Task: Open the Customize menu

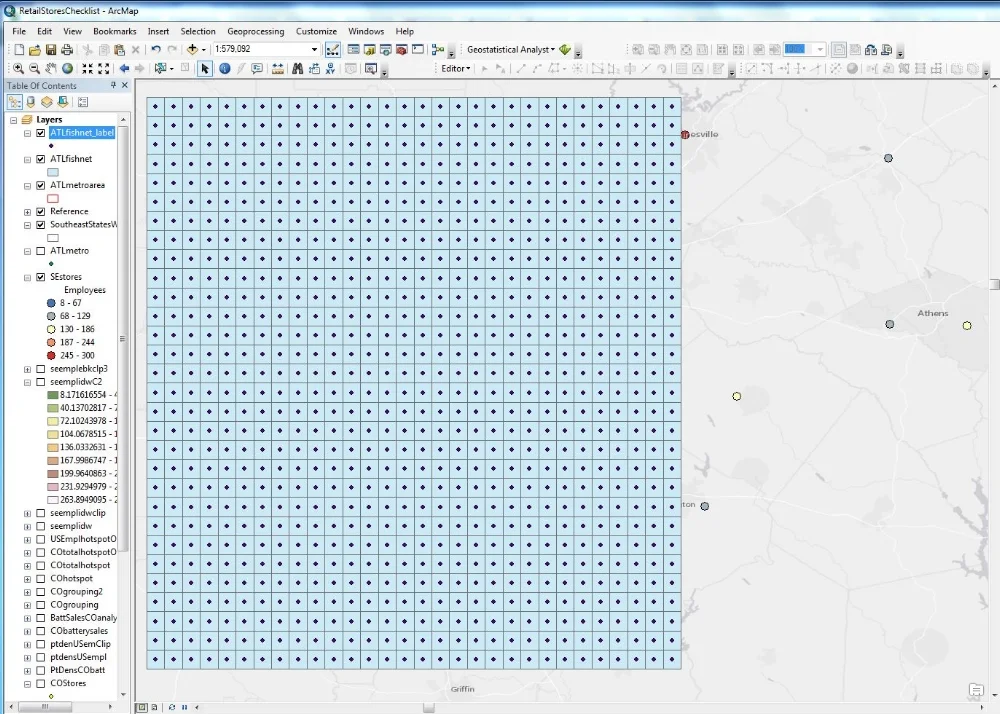Action: coord(316,31)
